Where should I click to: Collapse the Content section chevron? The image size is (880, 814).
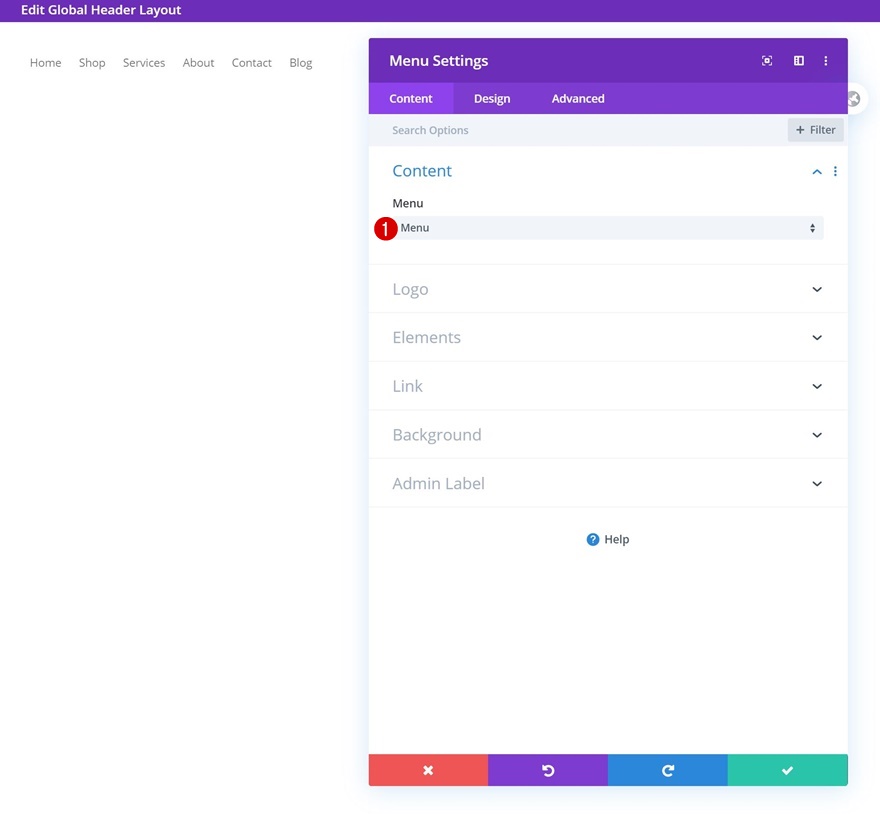coord(817,172)
